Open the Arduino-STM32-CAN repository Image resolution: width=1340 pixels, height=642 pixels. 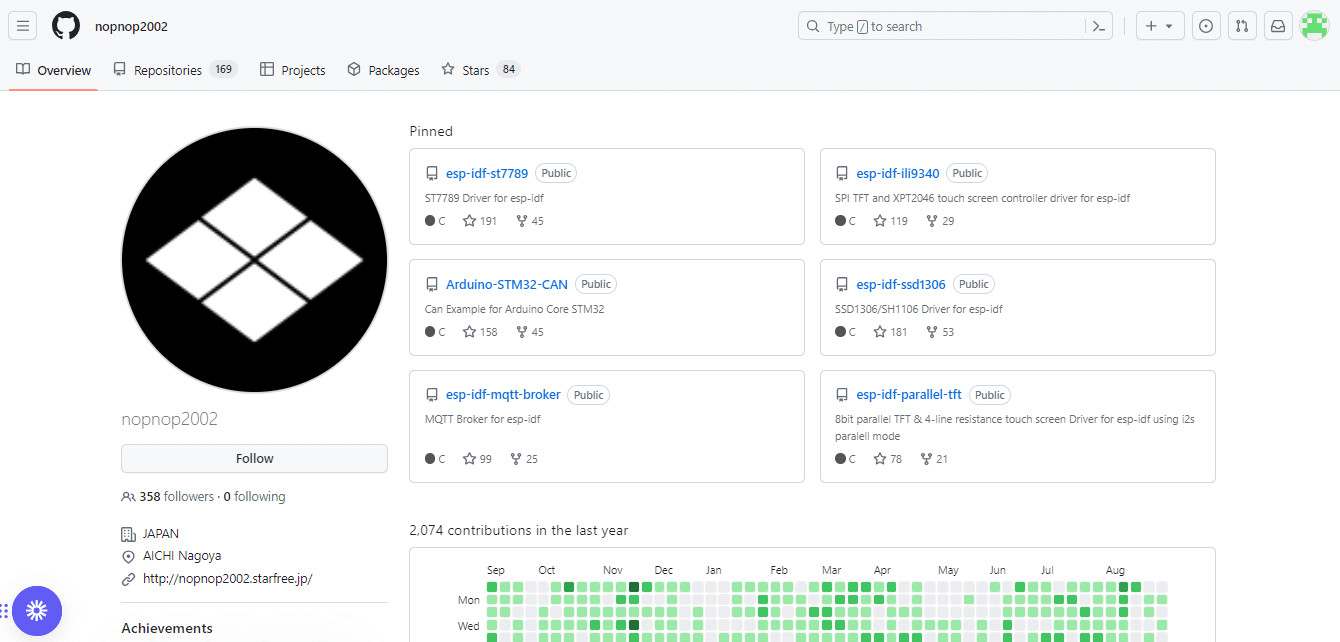507,284
